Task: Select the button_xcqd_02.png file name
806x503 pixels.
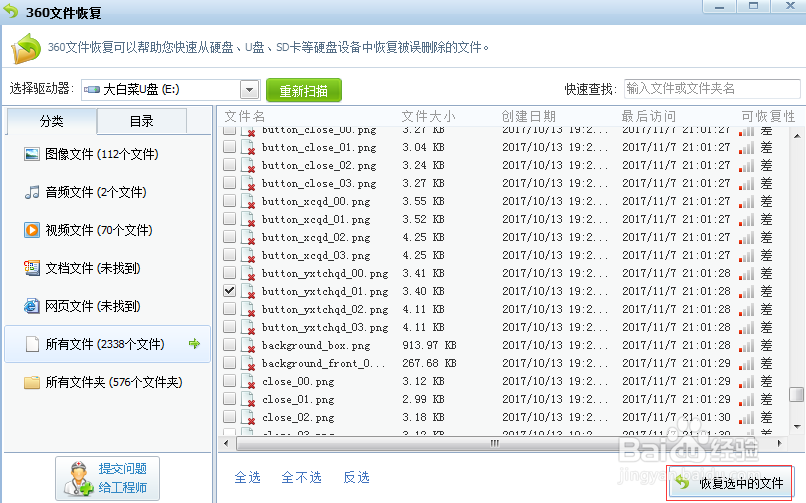Action: tap(316, 237)
